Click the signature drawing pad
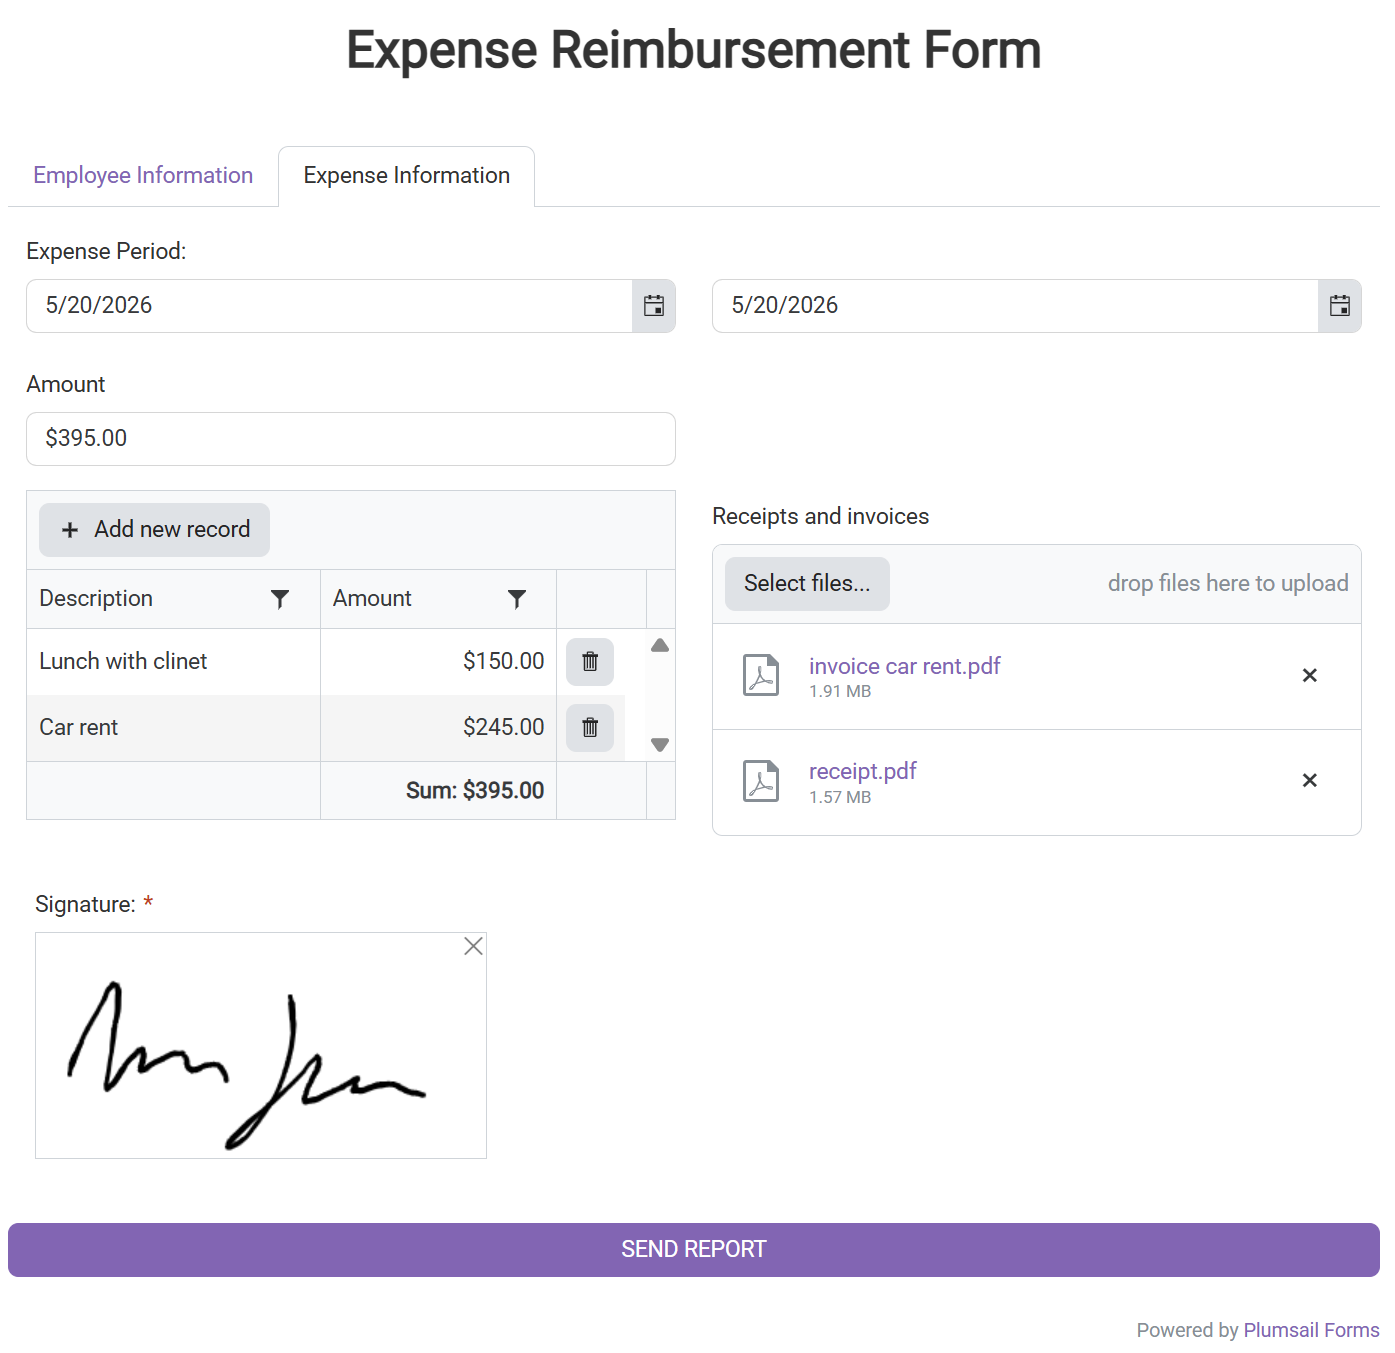 click(261, 1046)
